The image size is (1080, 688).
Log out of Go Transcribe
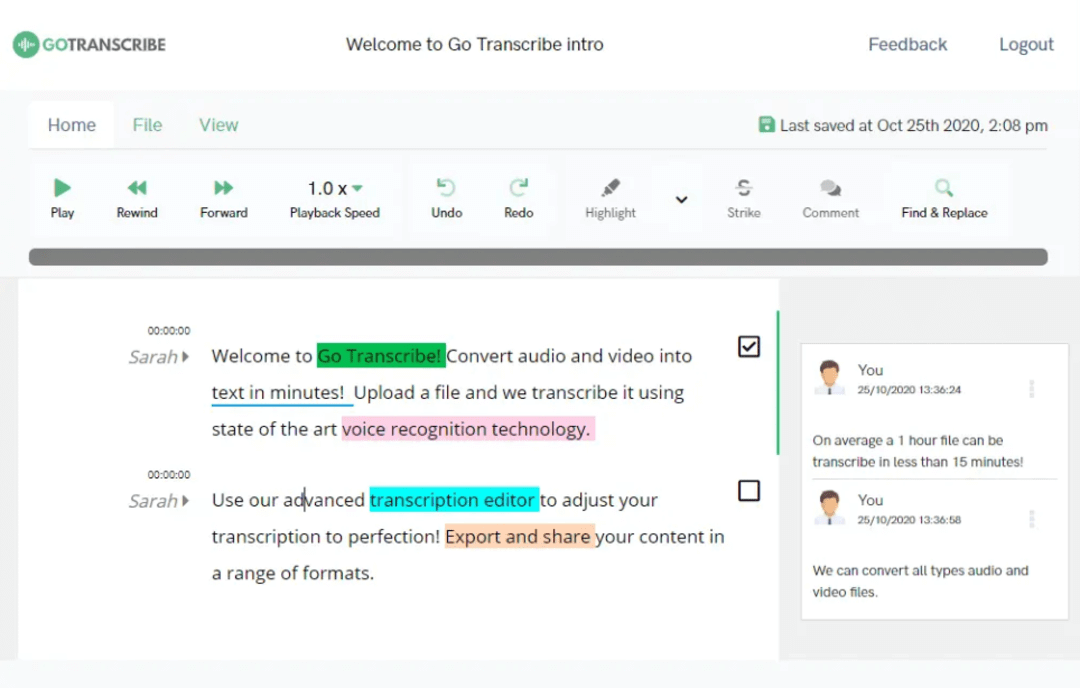(x=1026, y=44)
